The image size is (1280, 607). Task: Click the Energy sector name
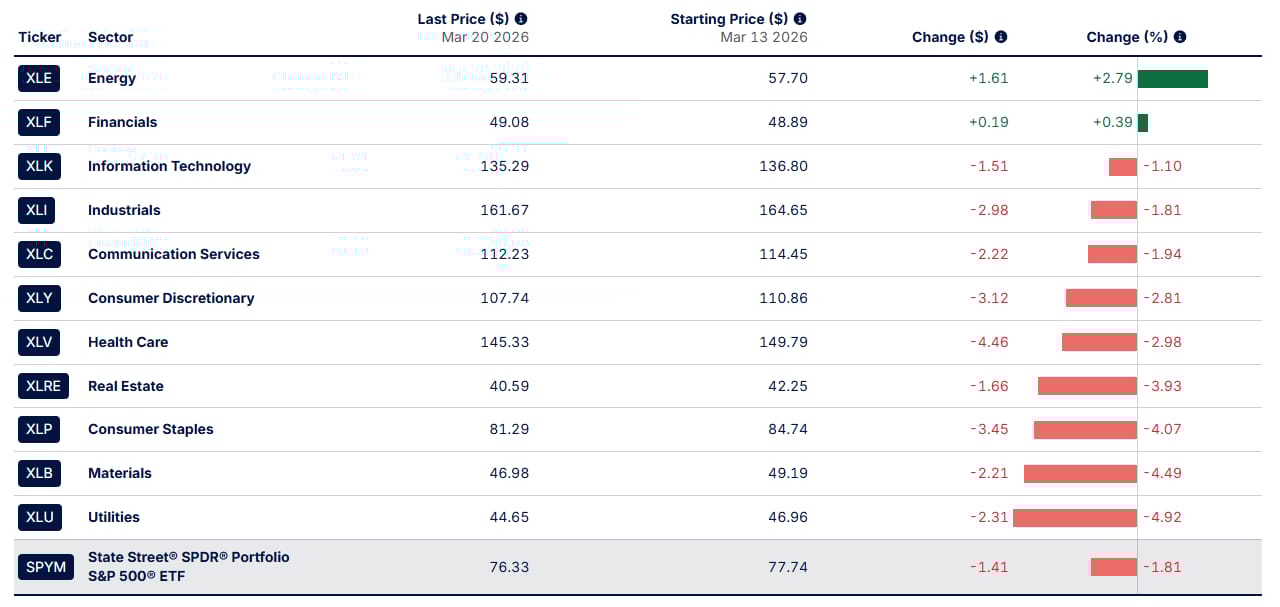[112, 78]
